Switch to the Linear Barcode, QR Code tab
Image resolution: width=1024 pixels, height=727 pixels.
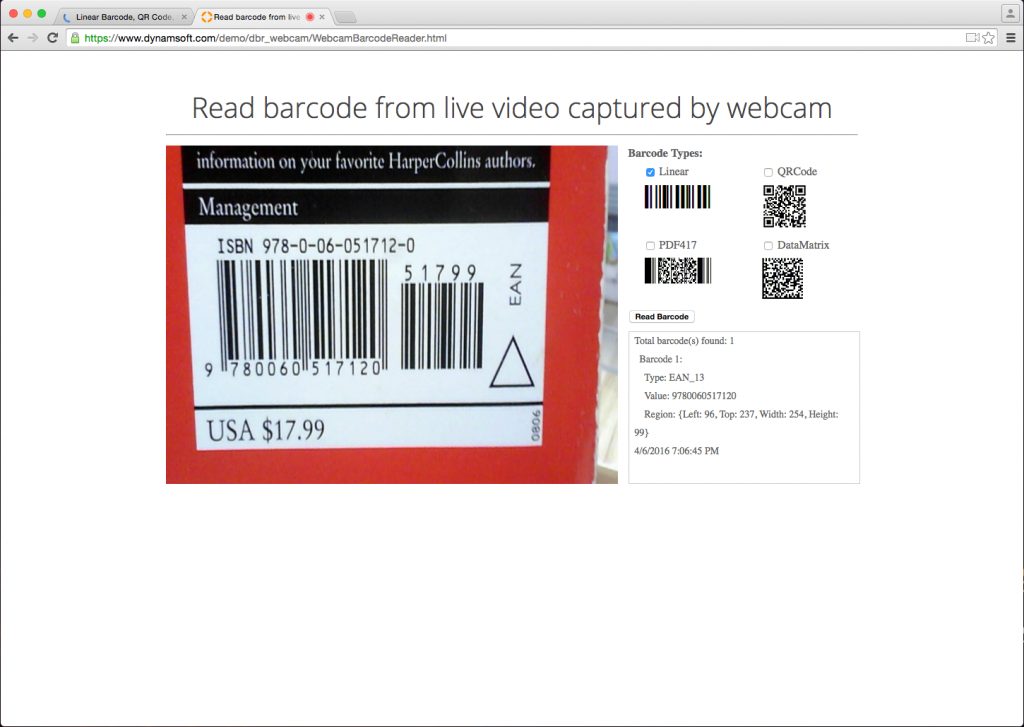(x=123, y=17)
